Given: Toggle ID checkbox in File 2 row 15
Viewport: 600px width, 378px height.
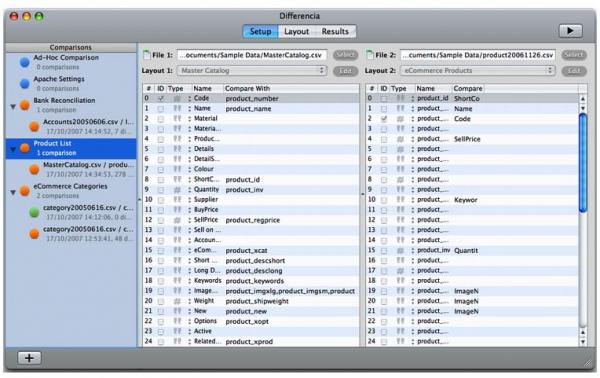Looking at the screenshot, I should pos(384,251).
